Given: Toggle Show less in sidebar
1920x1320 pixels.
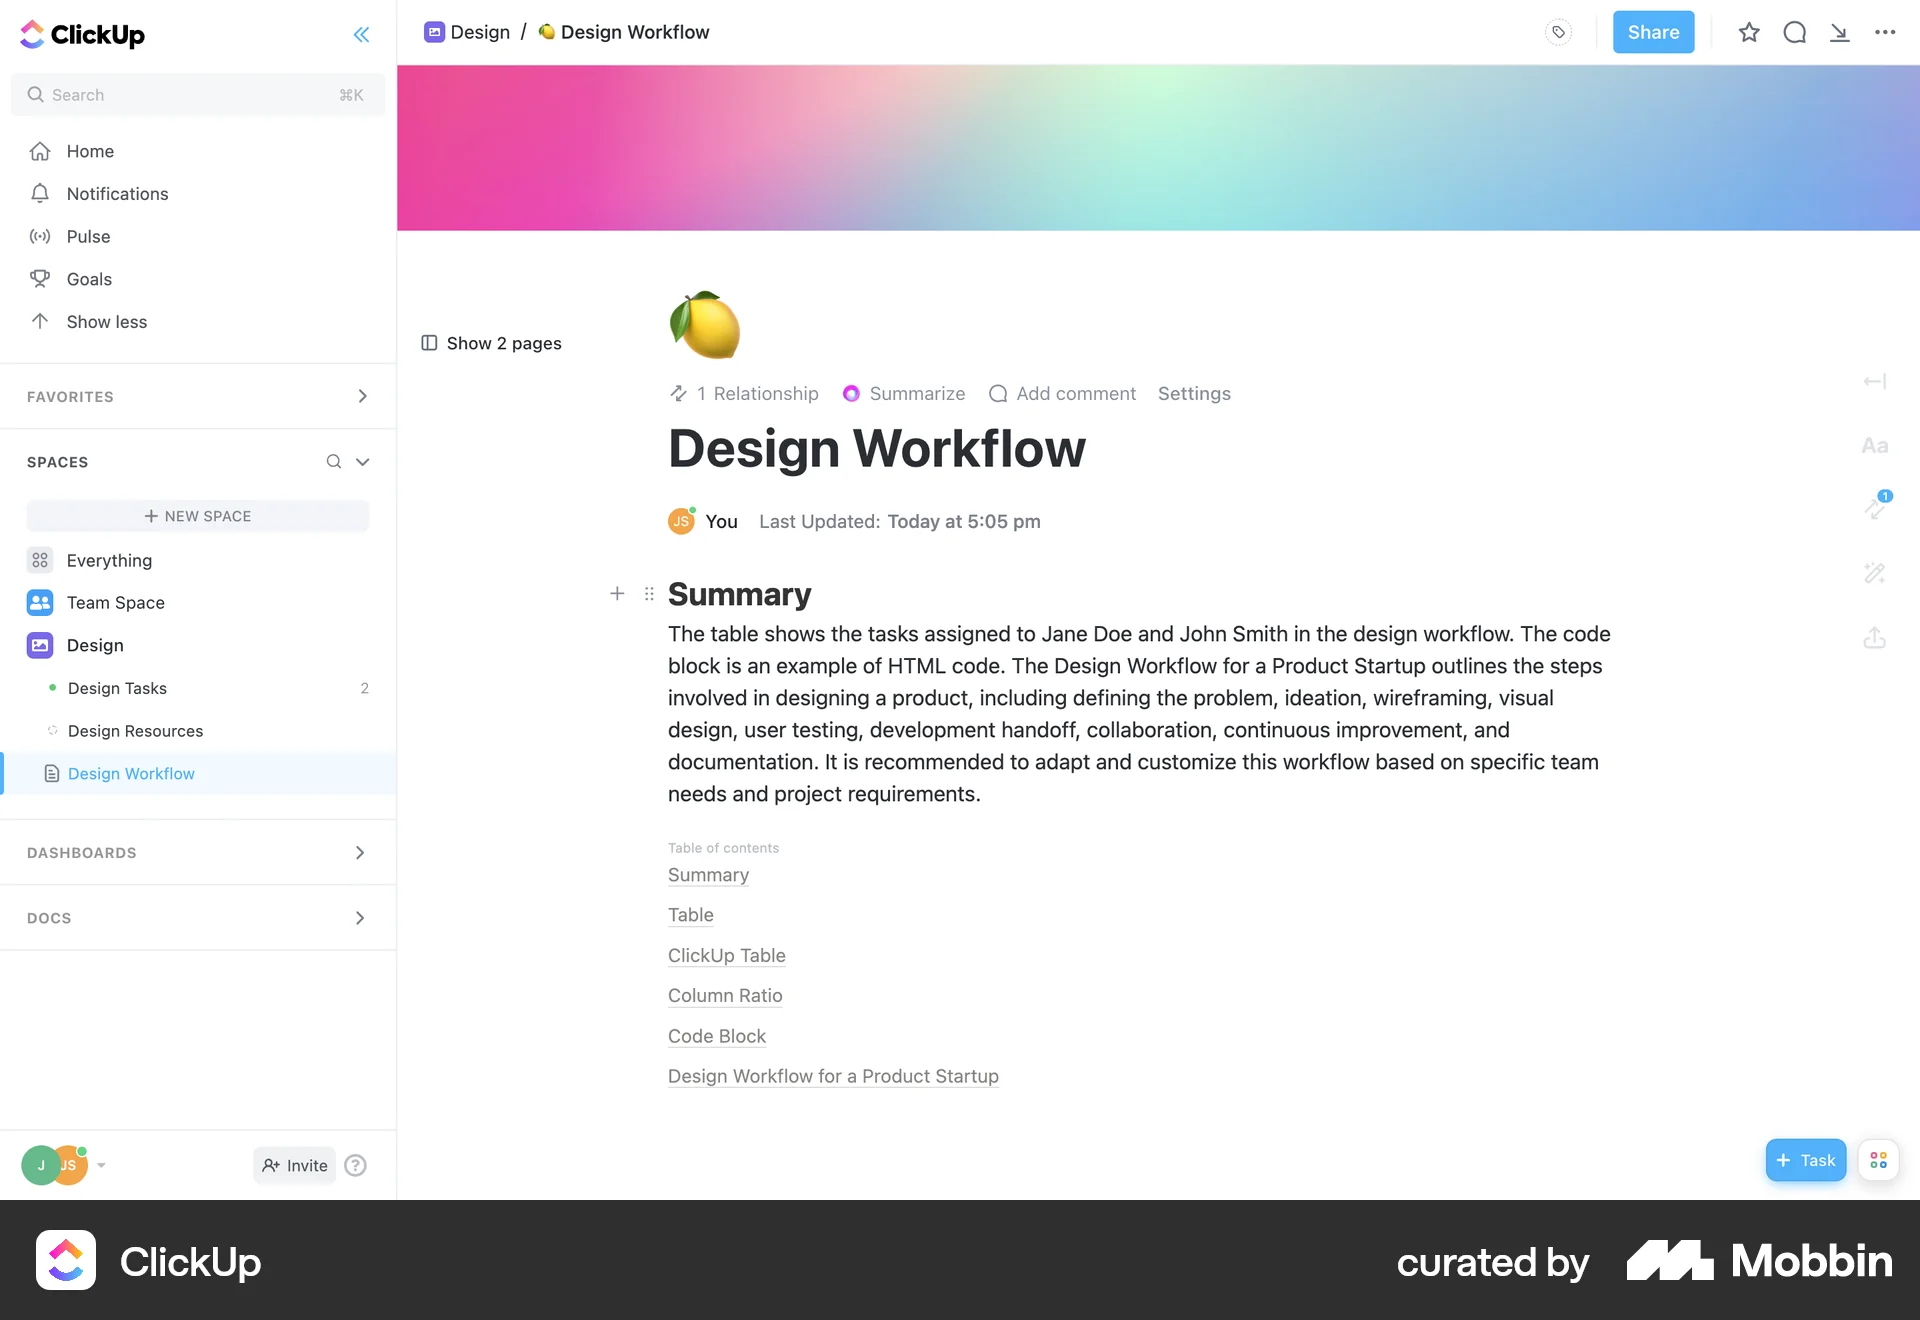Looking at the screenshot, I should (x=106, y=322).
